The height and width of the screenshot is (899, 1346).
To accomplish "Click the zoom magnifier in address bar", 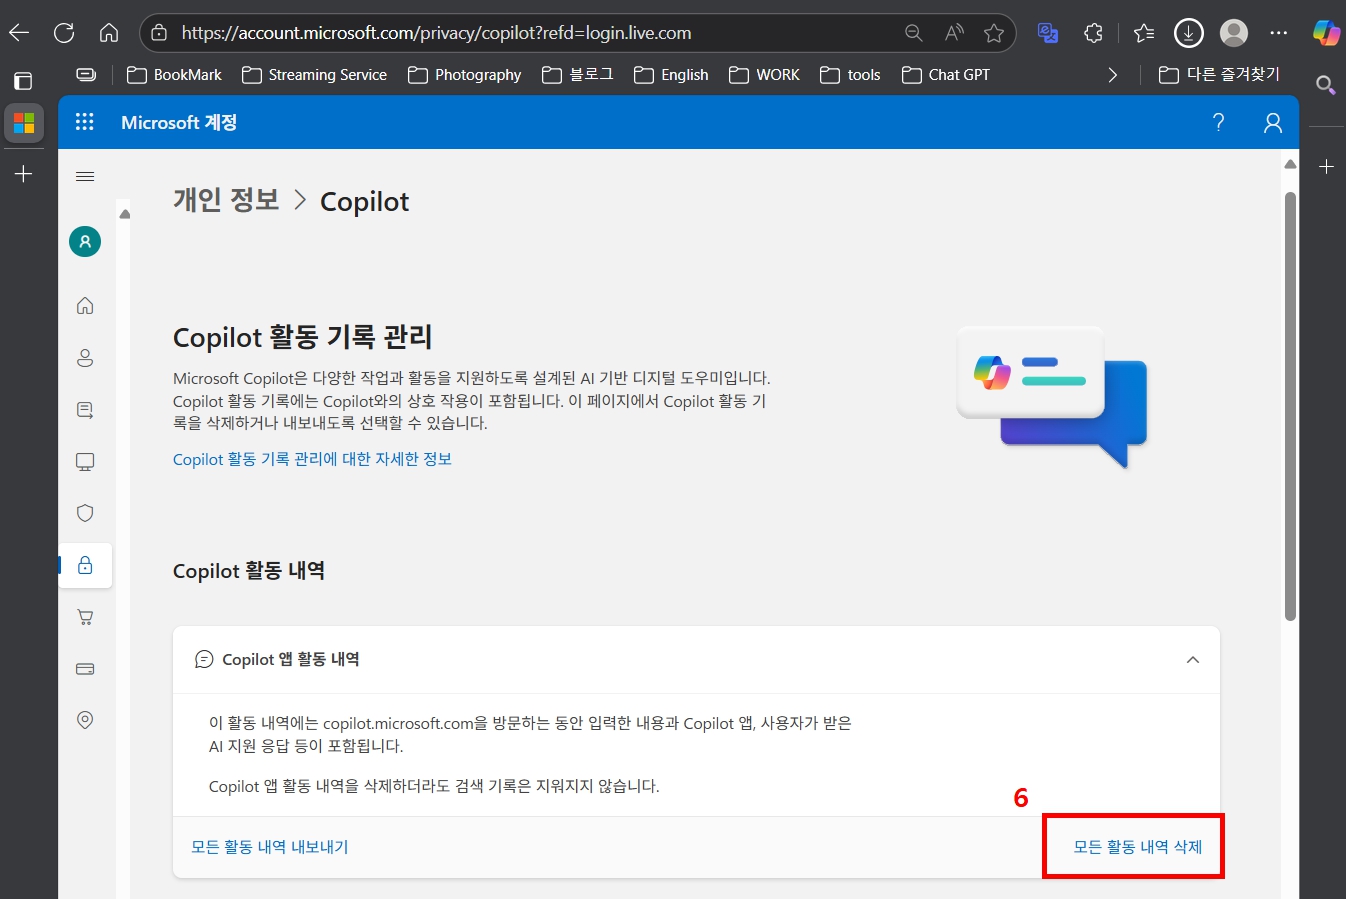I will [x=913, y=33].
